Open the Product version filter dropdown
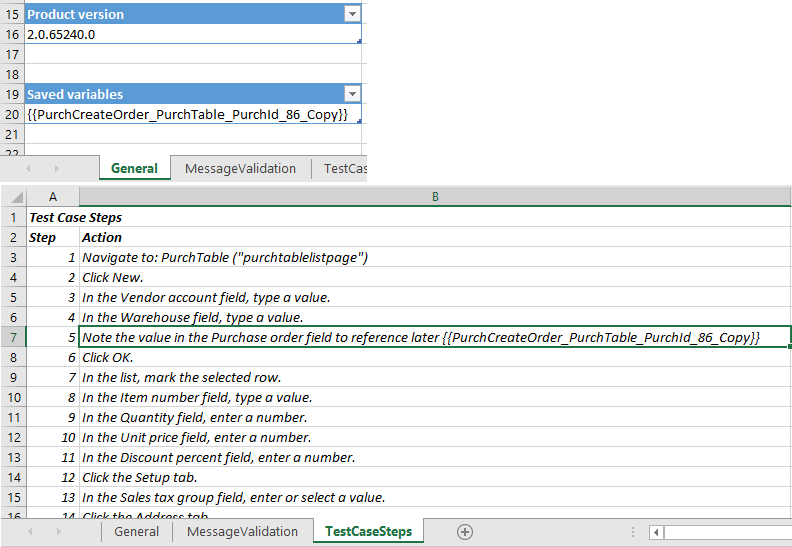 351,14
